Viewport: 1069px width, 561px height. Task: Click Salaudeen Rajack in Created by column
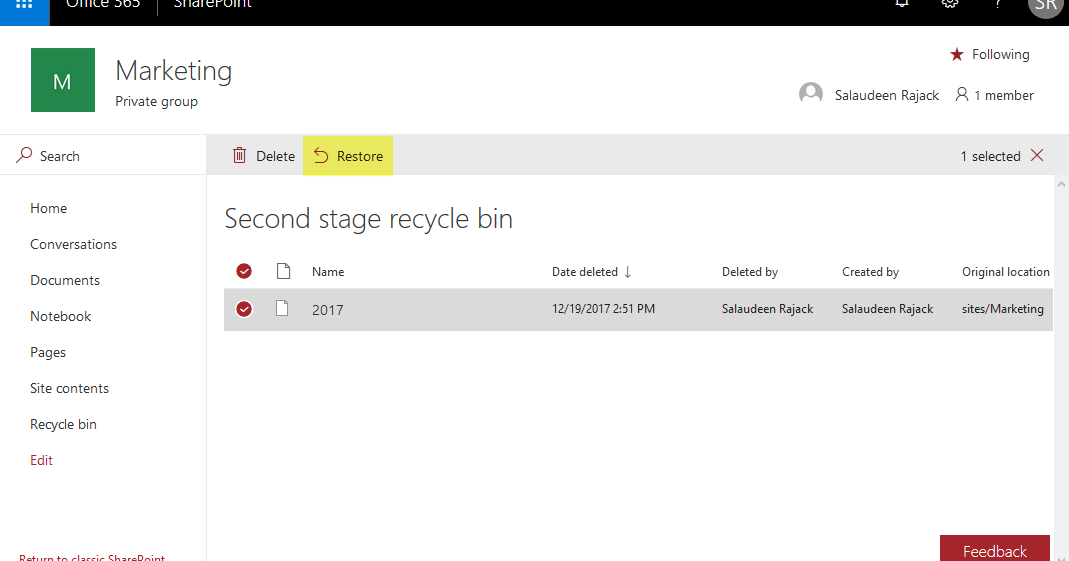coord(888,309)
